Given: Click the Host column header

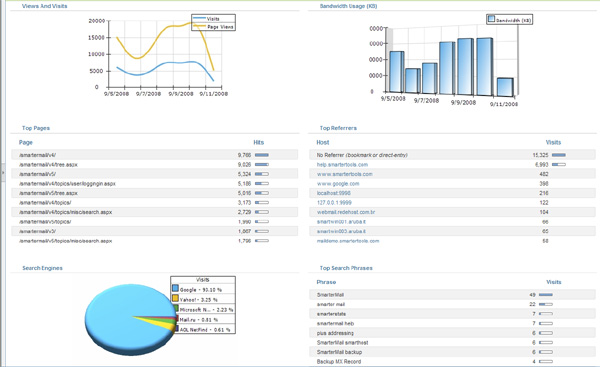Looking at the screenshot, I should [x=323, y=142].
